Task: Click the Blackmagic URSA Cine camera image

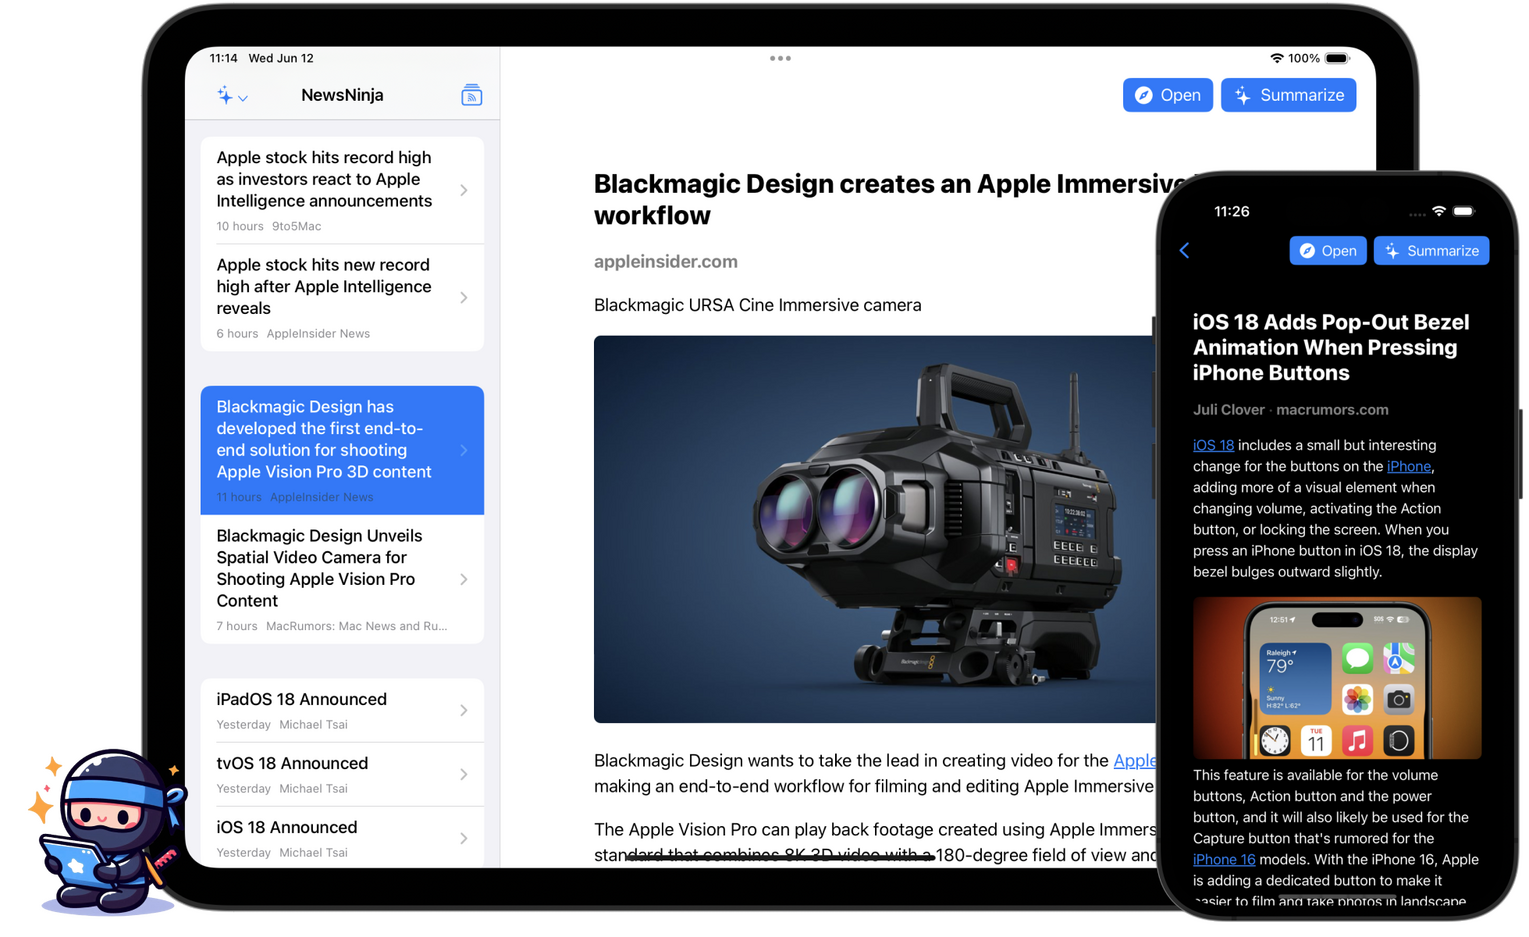Action: pos(875,529)
